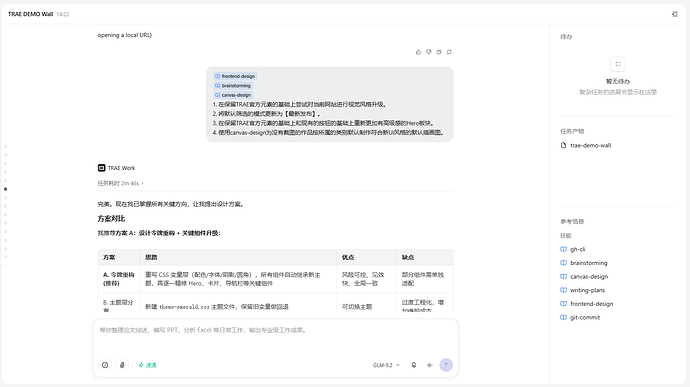
Task: Open the git-commit skill in sidebar
Action: point(580,317)
